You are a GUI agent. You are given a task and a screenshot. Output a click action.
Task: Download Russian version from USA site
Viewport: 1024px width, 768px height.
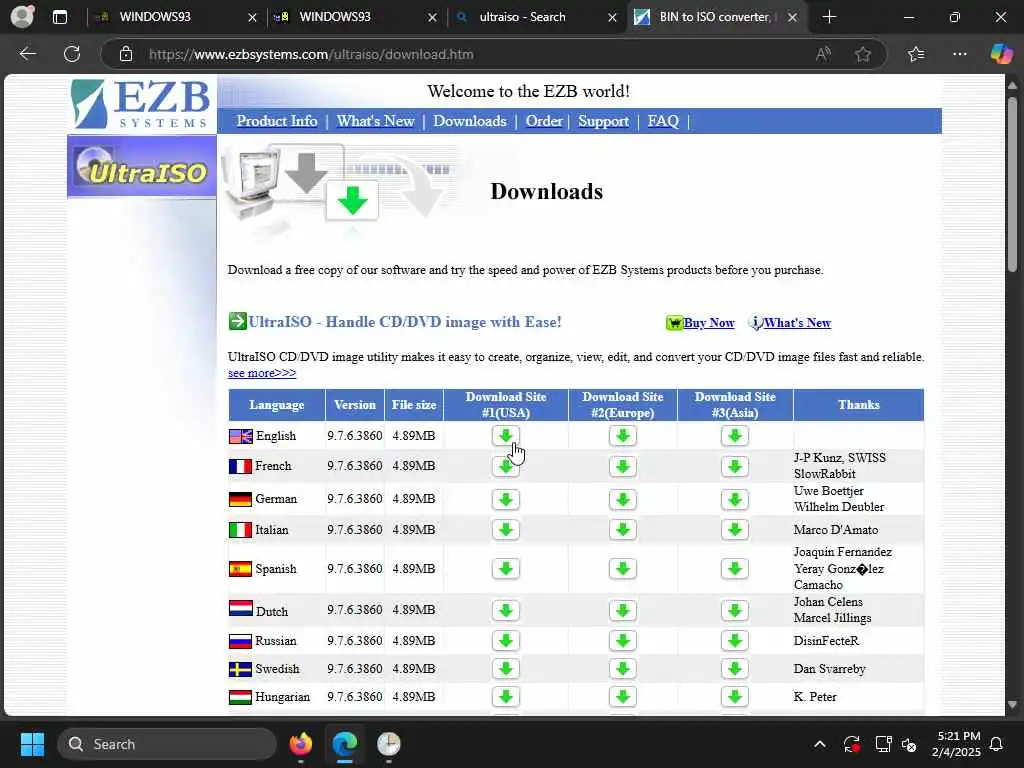(x=505, y=641)
